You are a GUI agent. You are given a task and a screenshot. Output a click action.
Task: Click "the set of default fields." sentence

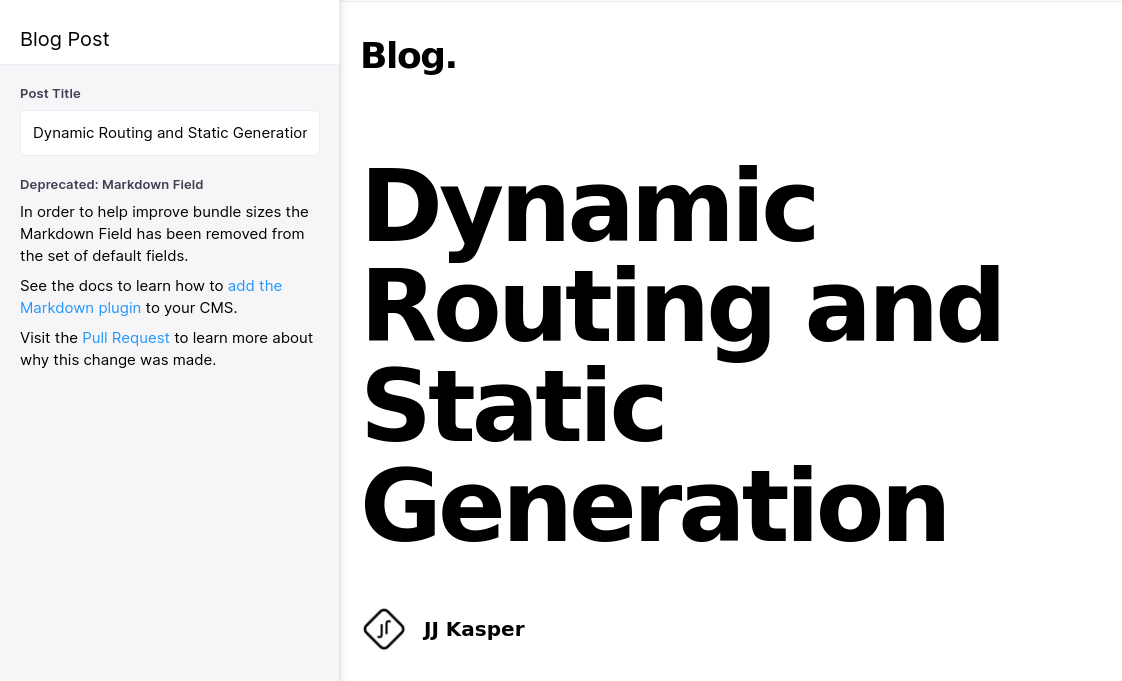point(104,255)
